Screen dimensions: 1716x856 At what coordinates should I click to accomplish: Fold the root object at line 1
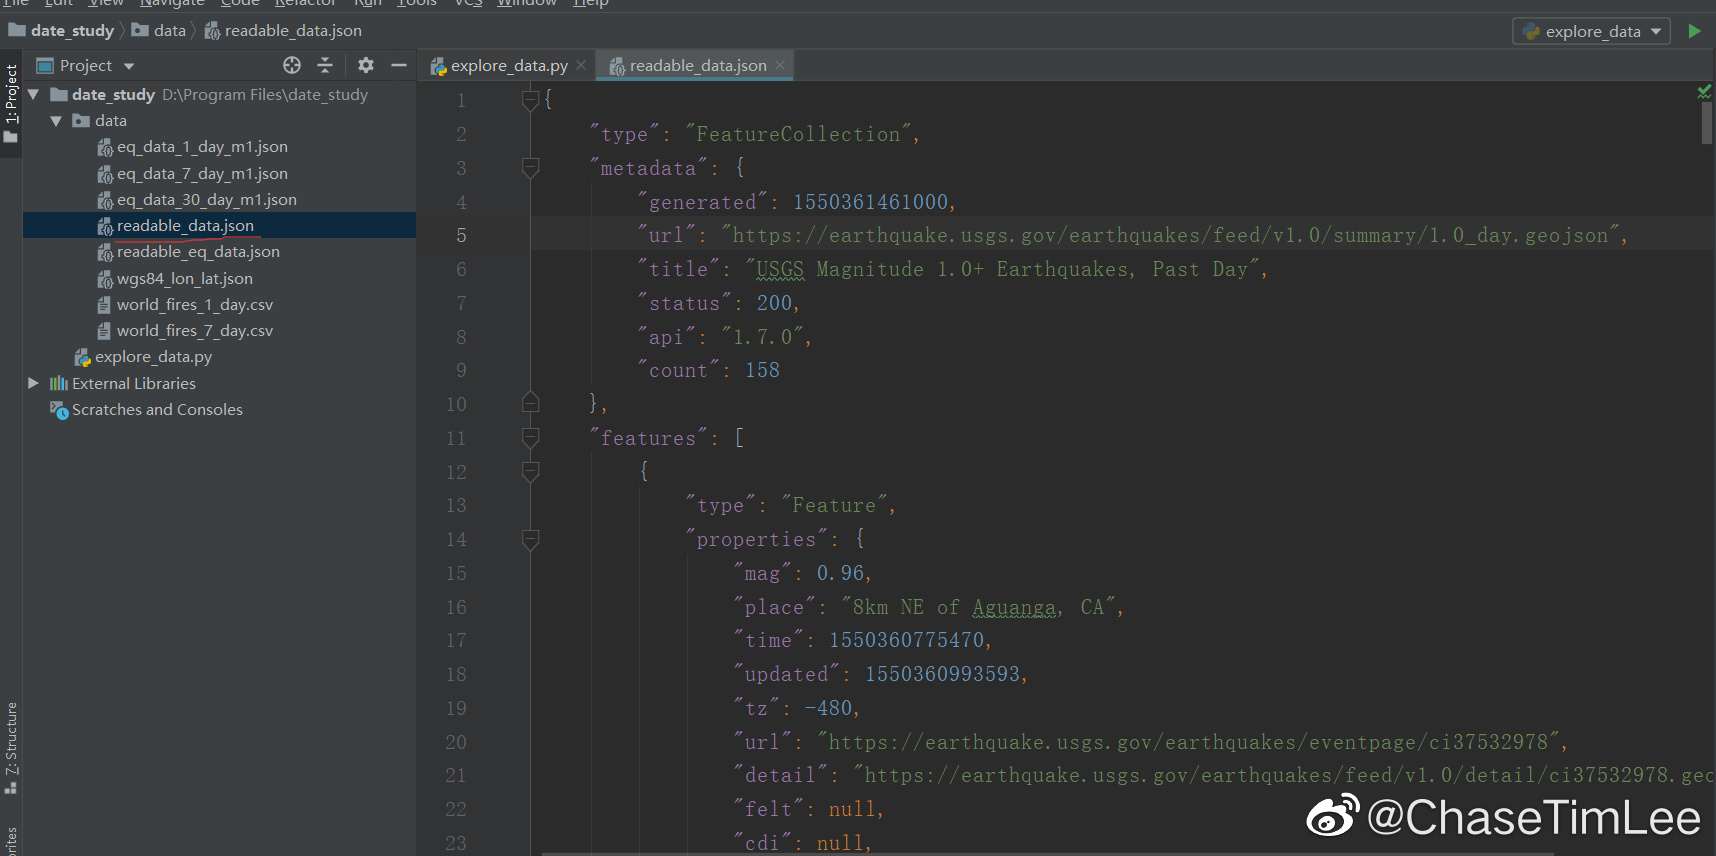point(531,100)
